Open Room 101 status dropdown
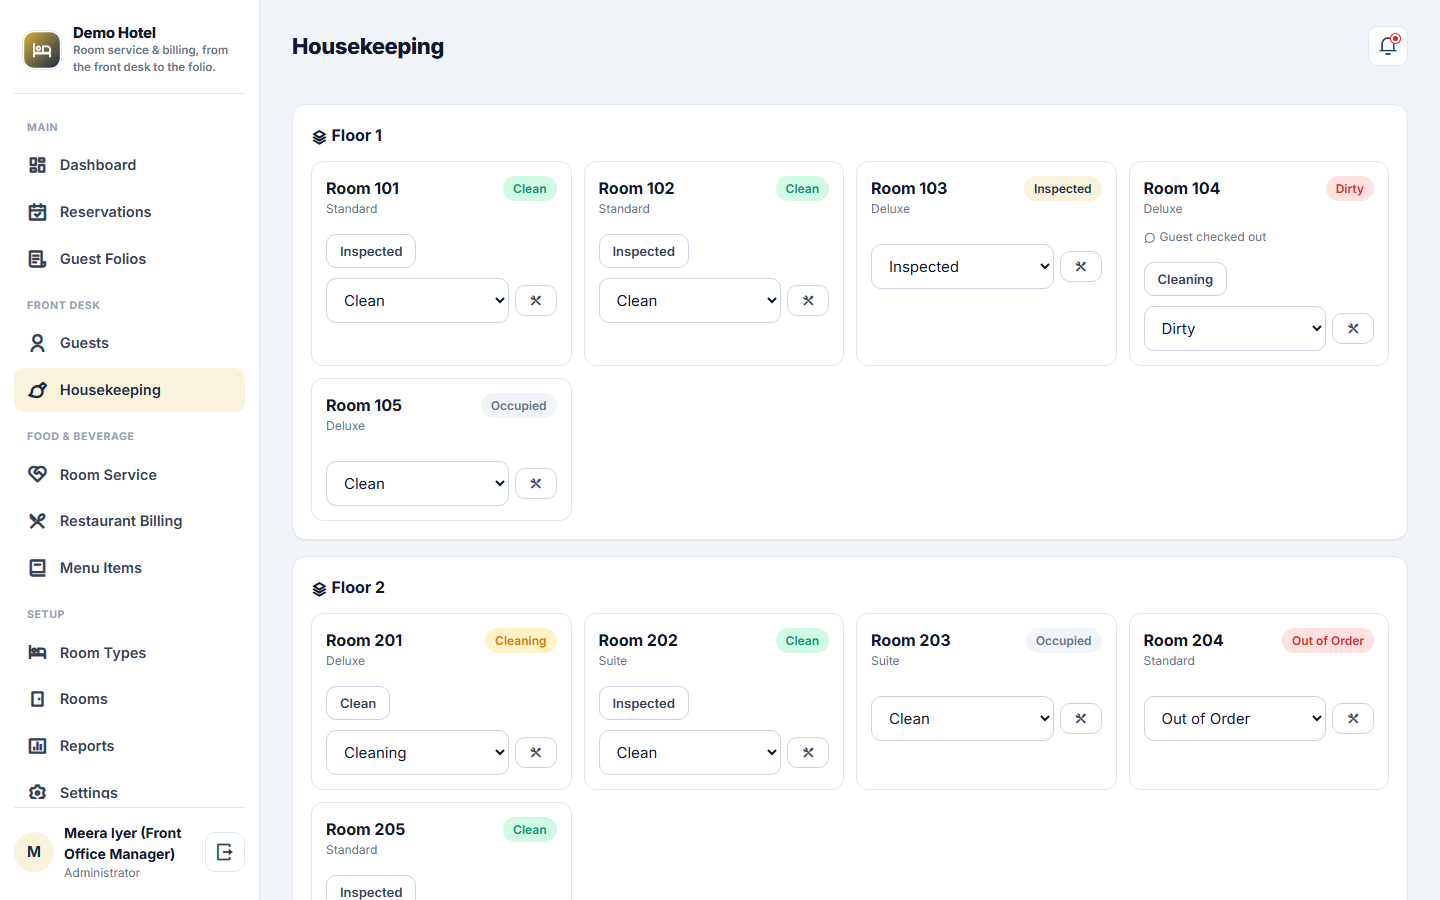The width and height of the screenshot is (1440, 900). pos(417,301)
